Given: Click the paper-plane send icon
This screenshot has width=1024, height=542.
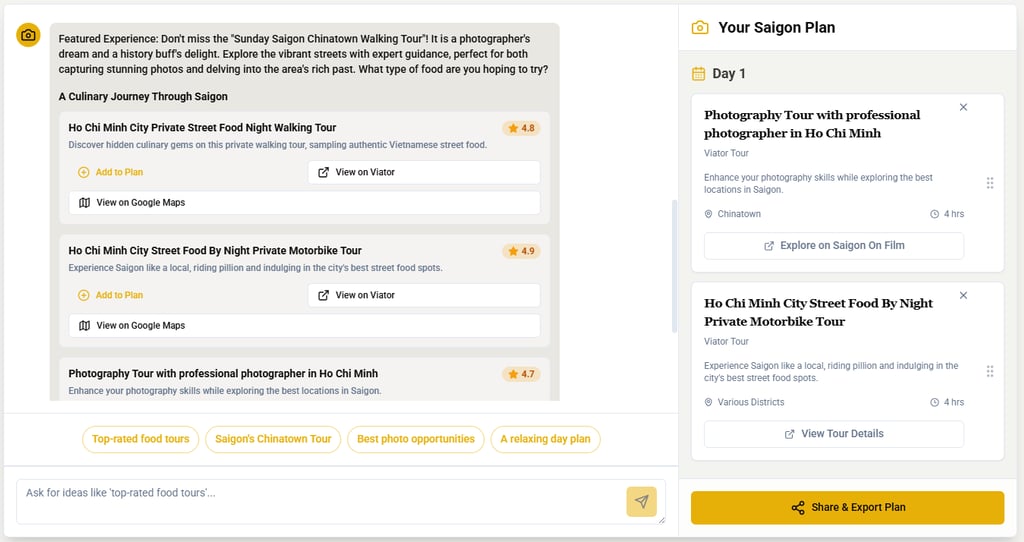Looking at the screenshot, I should coord(641,502).
